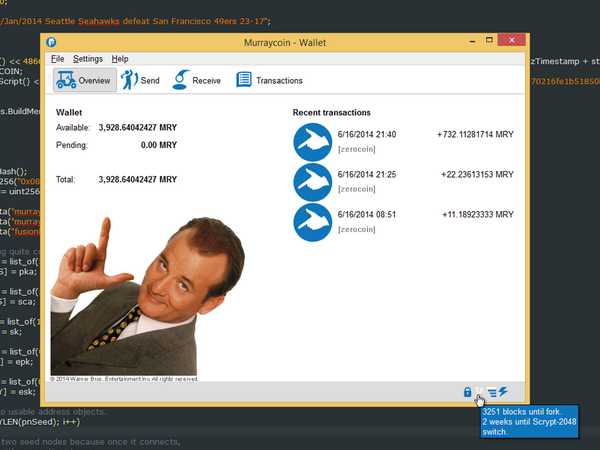
Task: Click the Bill Murray picture
Action: [147, 297]
